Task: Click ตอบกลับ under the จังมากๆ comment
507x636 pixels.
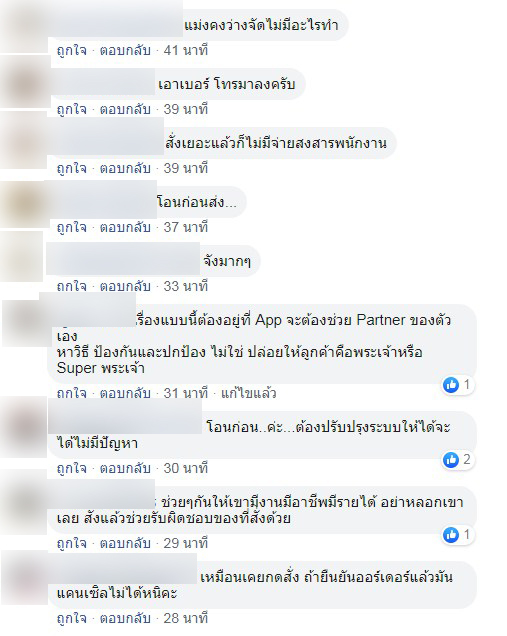Action: [x=125, y=286]
